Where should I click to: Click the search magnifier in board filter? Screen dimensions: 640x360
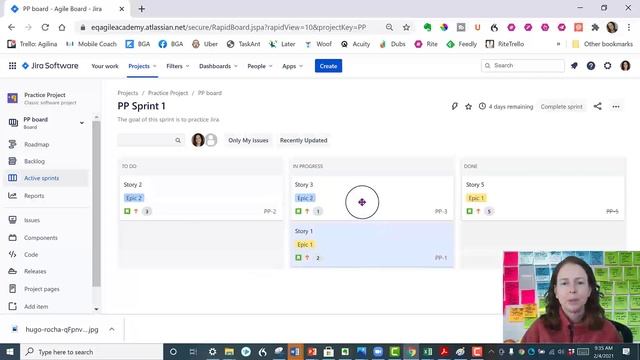(178, 140)
